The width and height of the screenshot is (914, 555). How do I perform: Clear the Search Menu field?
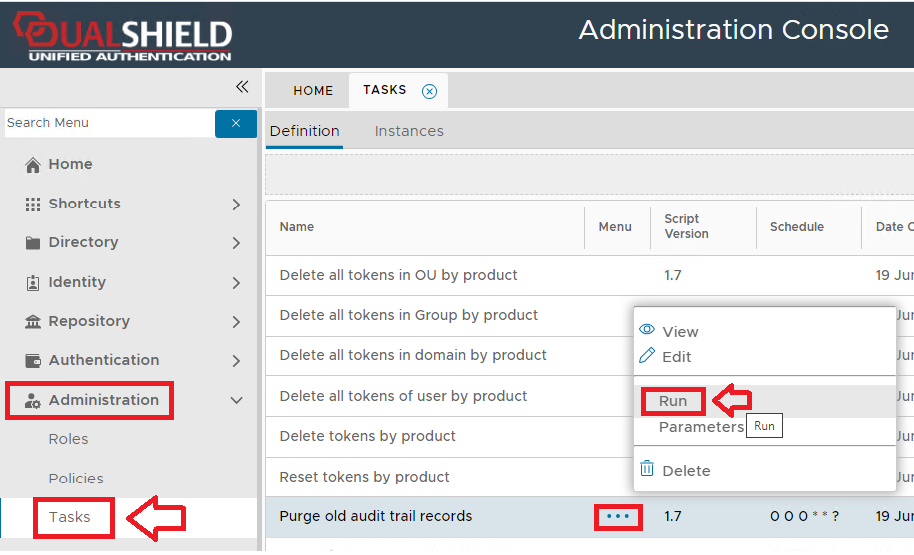(236, 123)
